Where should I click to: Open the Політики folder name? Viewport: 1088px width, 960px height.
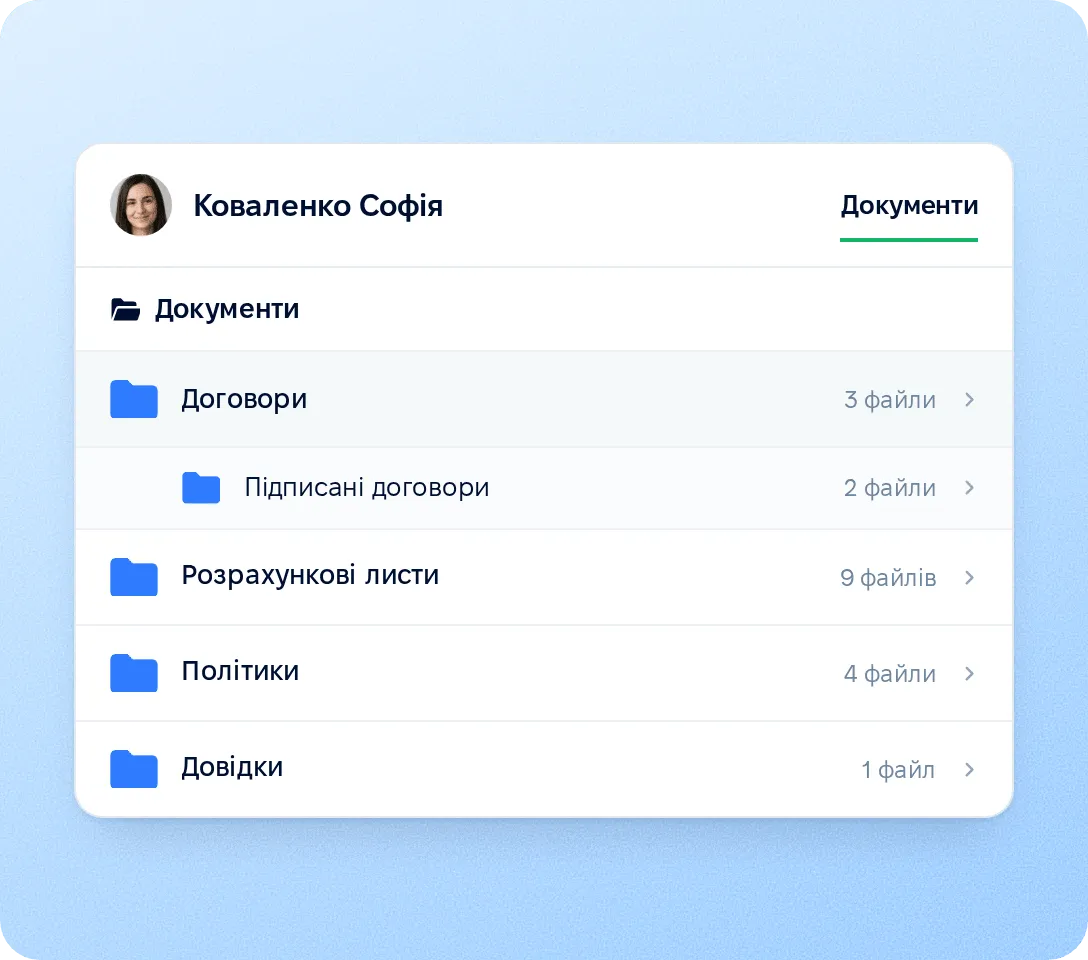pyautogui.click(x=240, y=671)
